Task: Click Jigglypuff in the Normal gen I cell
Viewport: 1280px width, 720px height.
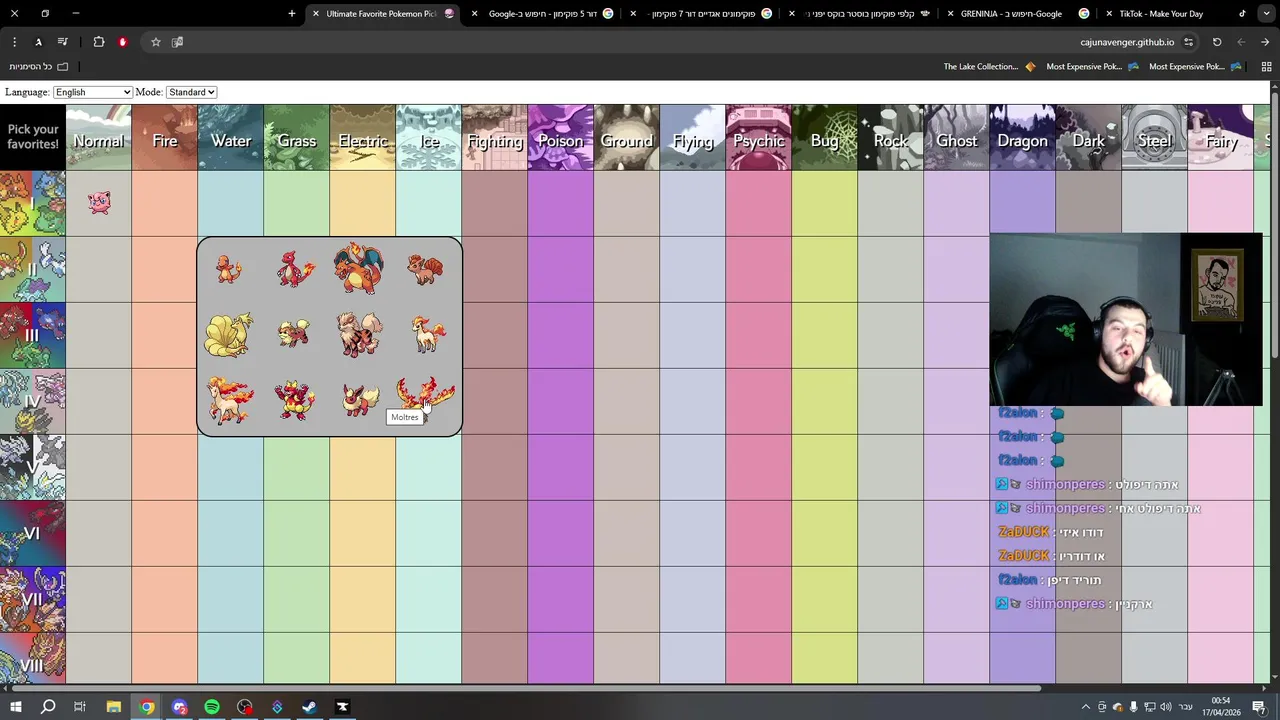Action: [x=99, y=203]
